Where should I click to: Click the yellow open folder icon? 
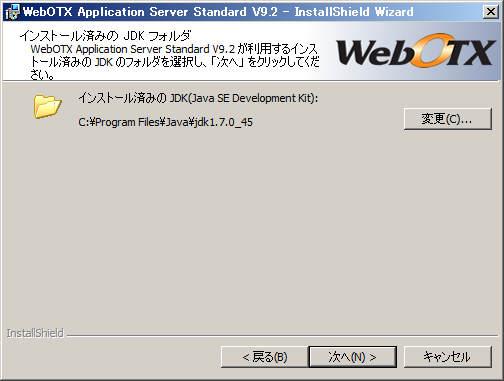coord(47,107)
